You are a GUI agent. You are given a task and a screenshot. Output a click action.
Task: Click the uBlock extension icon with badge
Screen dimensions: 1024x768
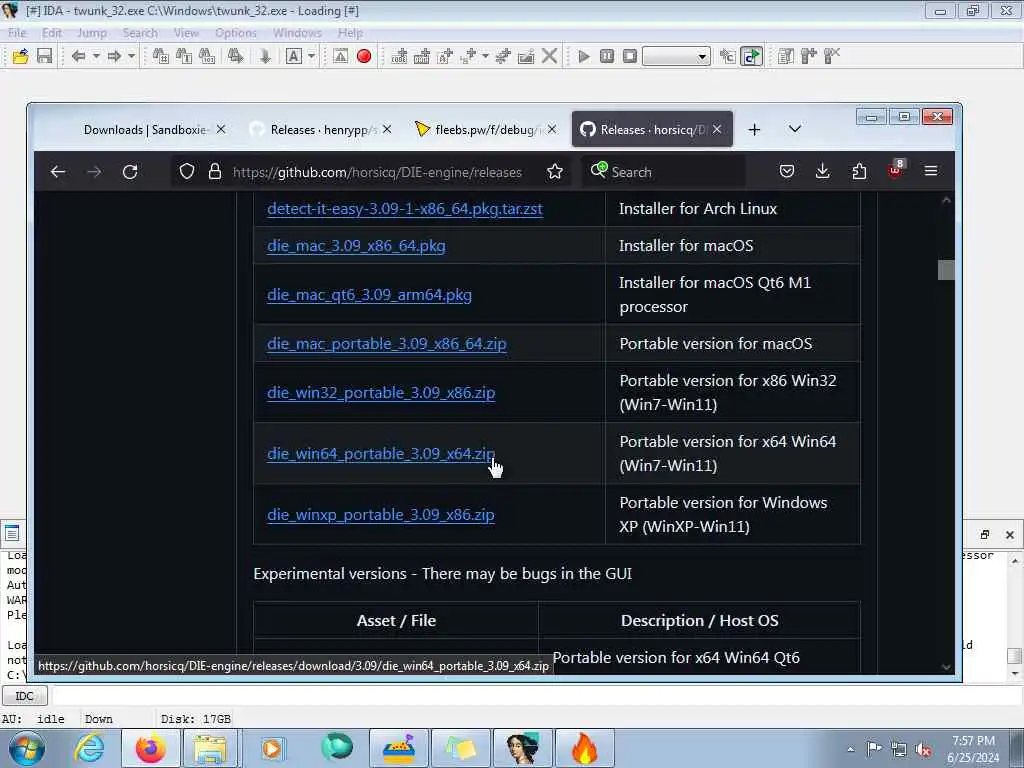(x=895, y=170)
